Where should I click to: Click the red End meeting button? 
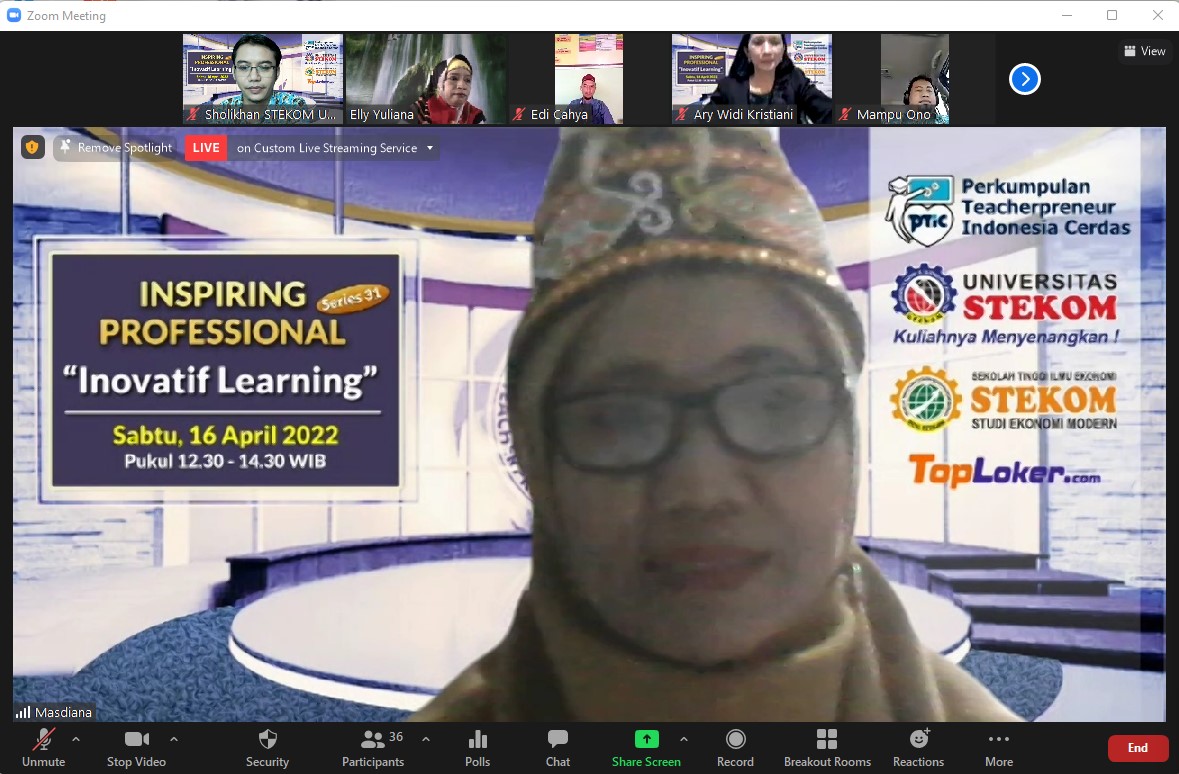(x=1138, y=748)
